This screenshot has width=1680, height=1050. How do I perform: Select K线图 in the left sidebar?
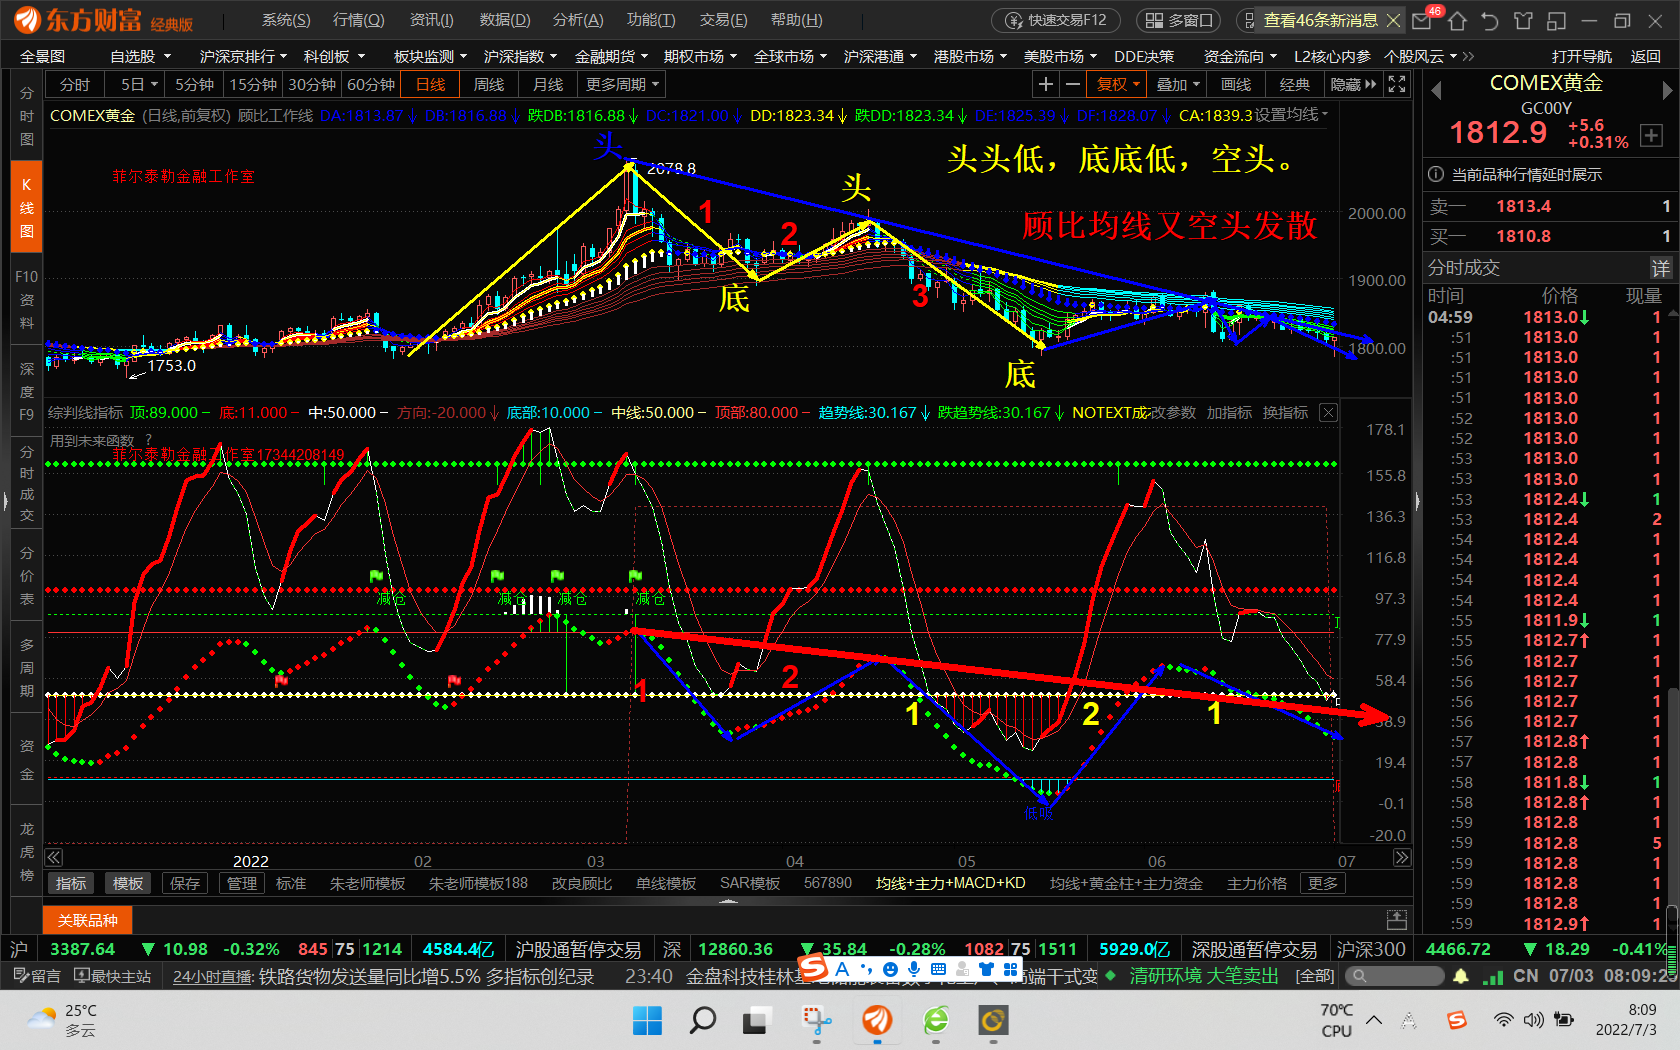27,208
